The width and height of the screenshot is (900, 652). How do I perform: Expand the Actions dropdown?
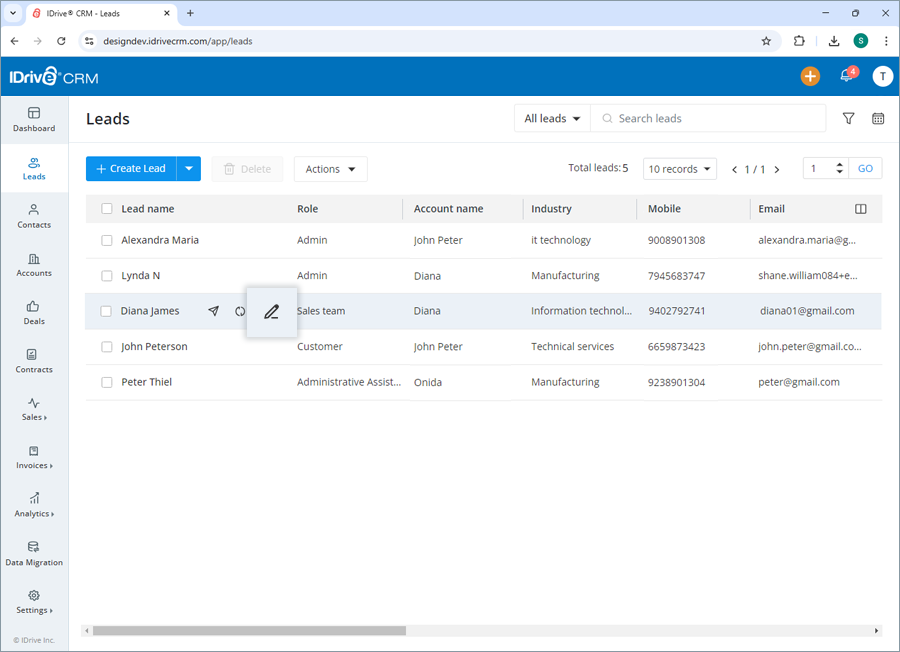click(330, 169)
